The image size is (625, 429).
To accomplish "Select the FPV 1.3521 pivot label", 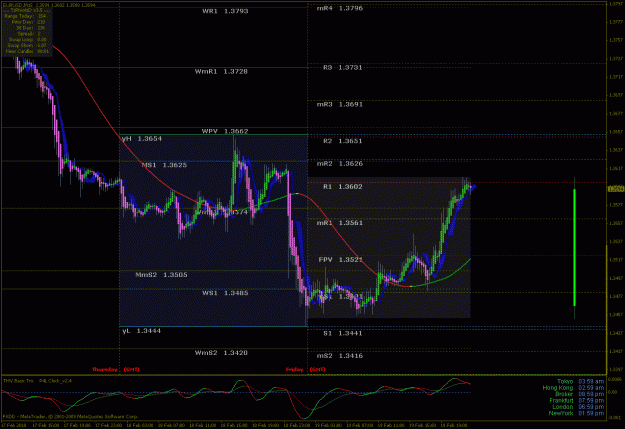I will point(340,260).
